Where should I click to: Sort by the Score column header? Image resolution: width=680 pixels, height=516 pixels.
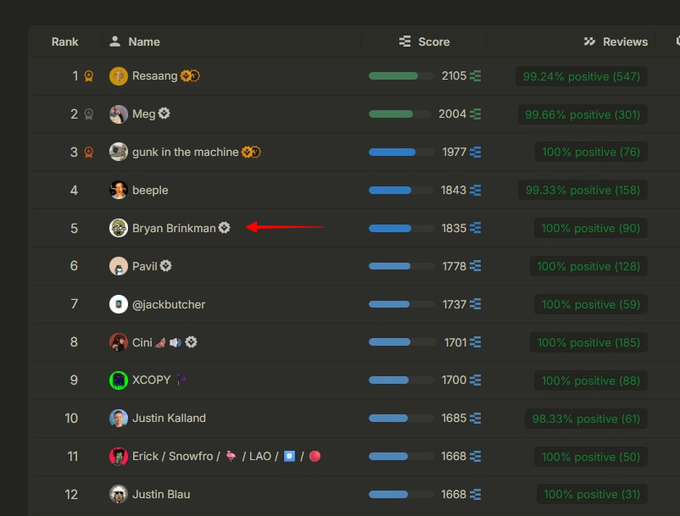pos(434,42)
